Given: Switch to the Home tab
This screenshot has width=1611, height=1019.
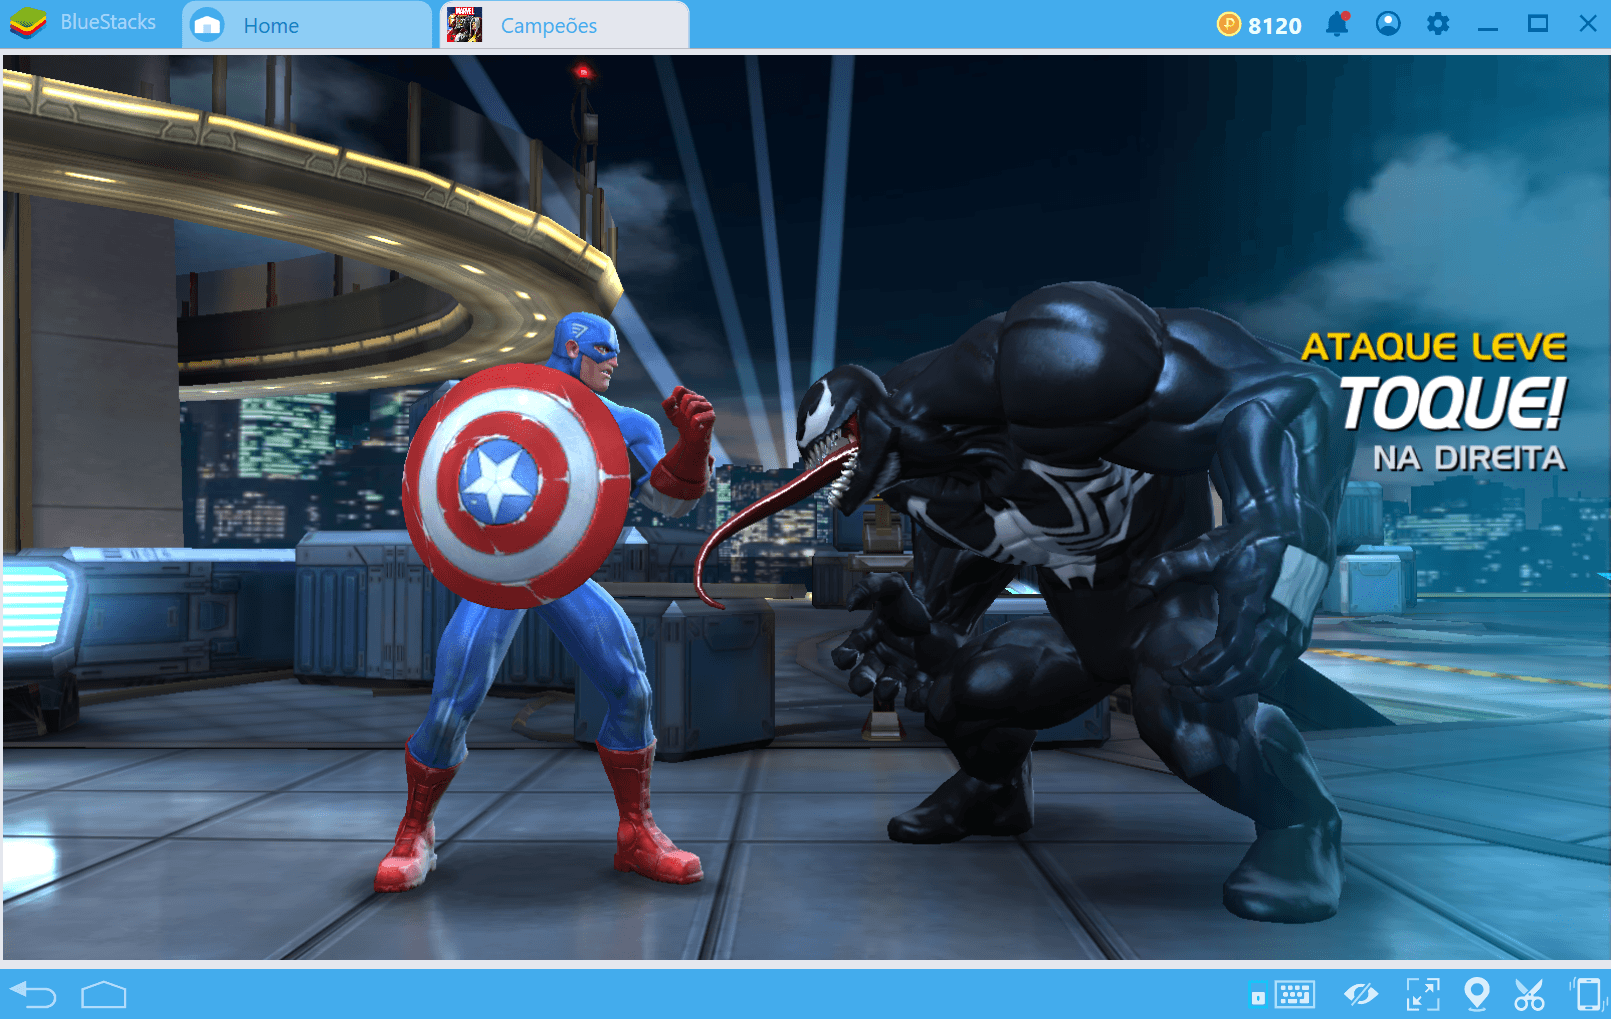Looking at the screenshot, I should [x=306, y=25].
